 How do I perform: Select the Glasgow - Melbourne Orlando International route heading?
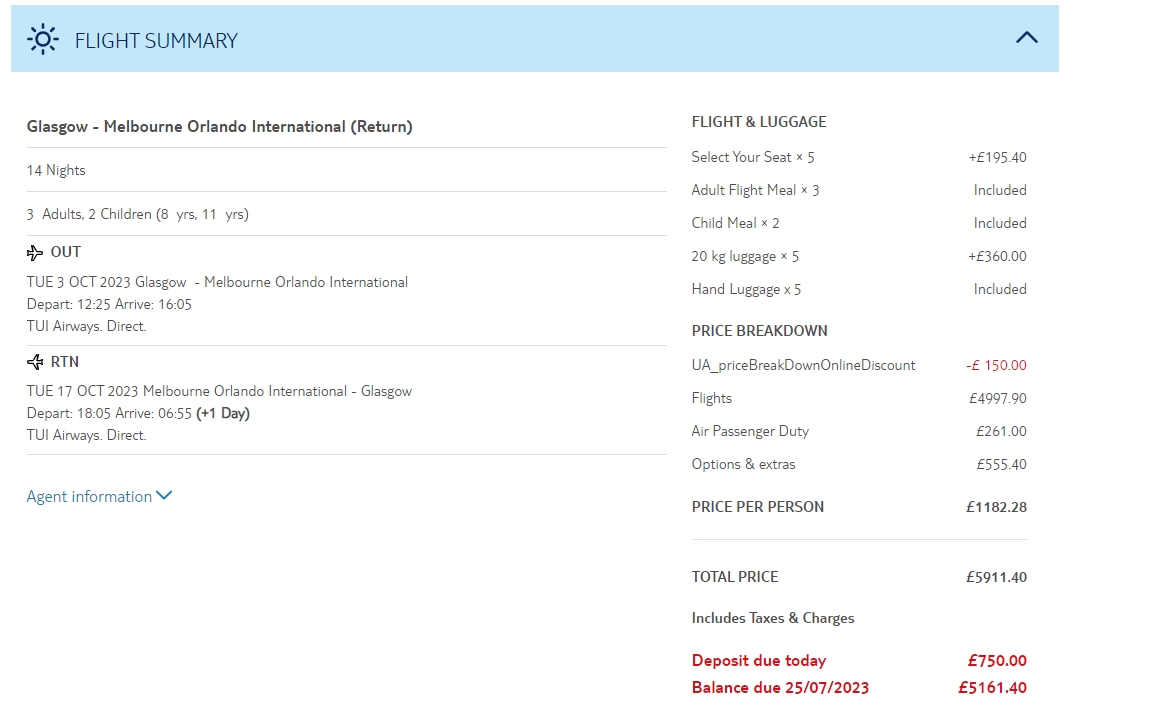[219, 127]
